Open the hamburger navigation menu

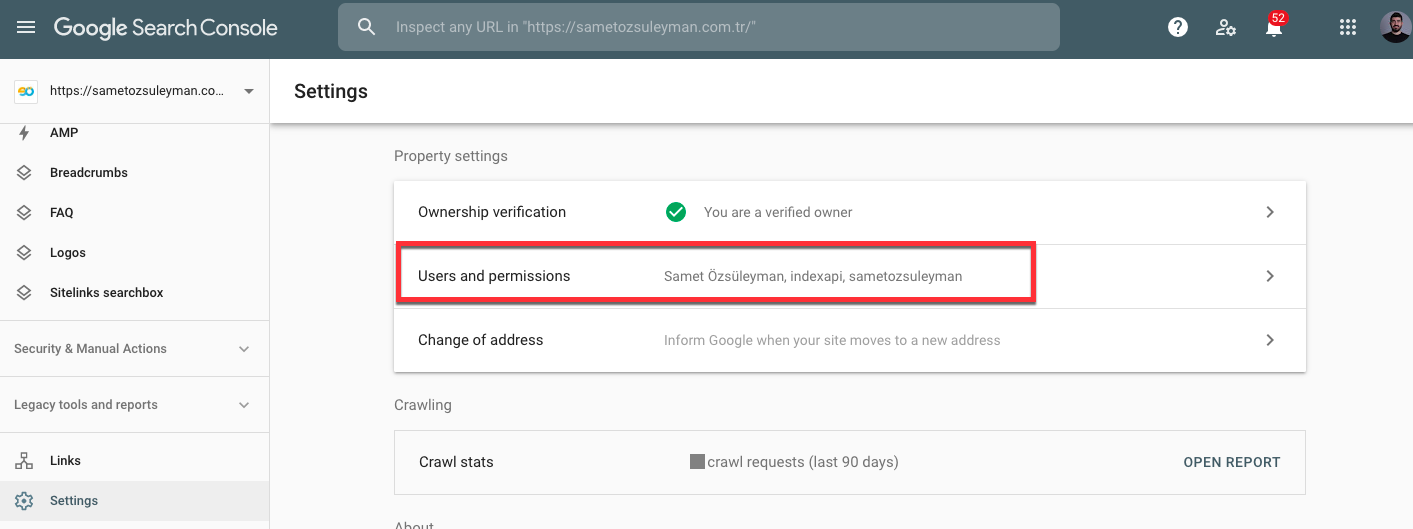tap(26, 28)
